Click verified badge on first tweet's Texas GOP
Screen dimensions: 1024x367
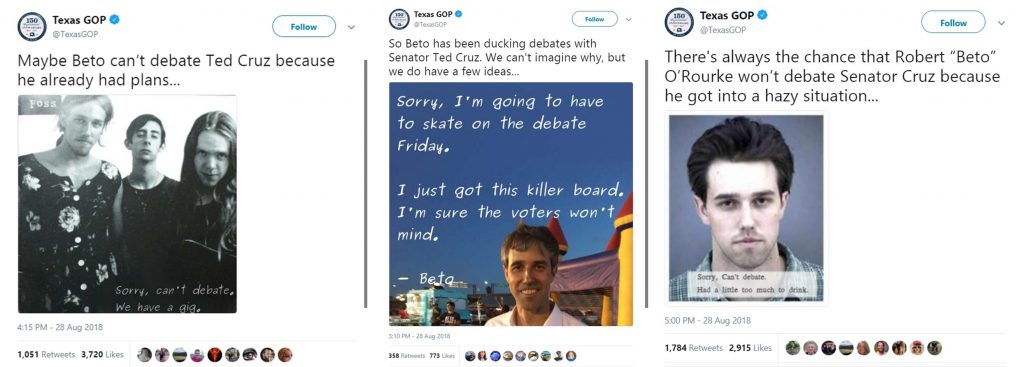114,20
